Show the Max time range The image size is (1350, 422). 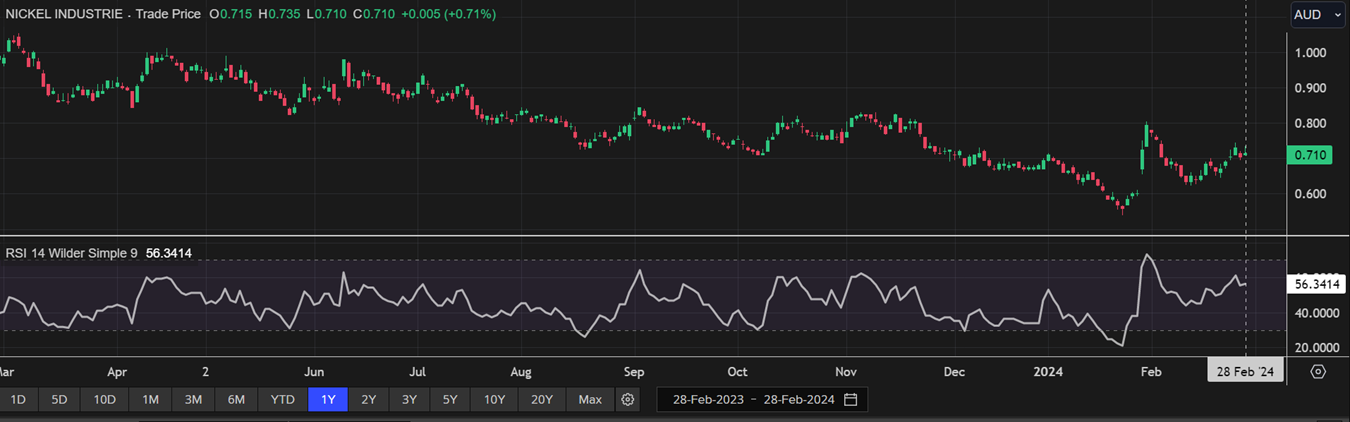tap(590, 400)
